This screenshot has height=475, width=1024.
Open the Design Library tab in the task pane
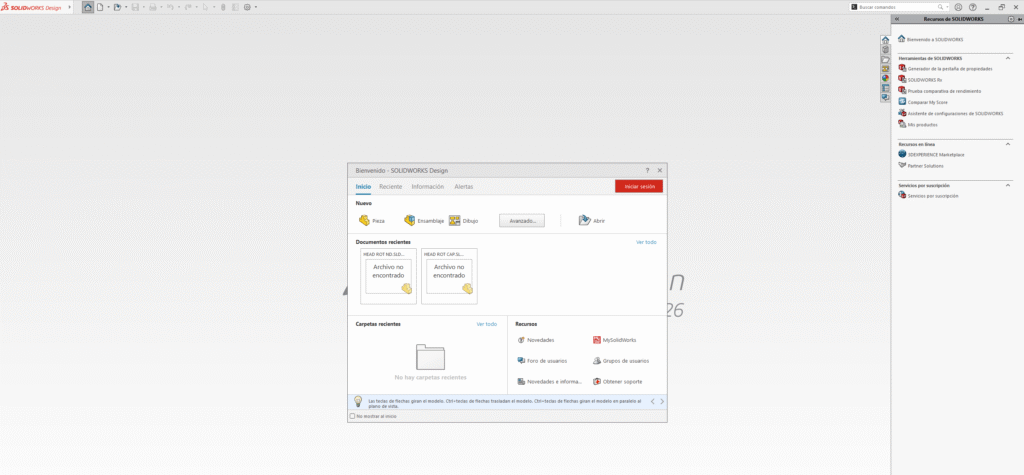pos(886,49)
